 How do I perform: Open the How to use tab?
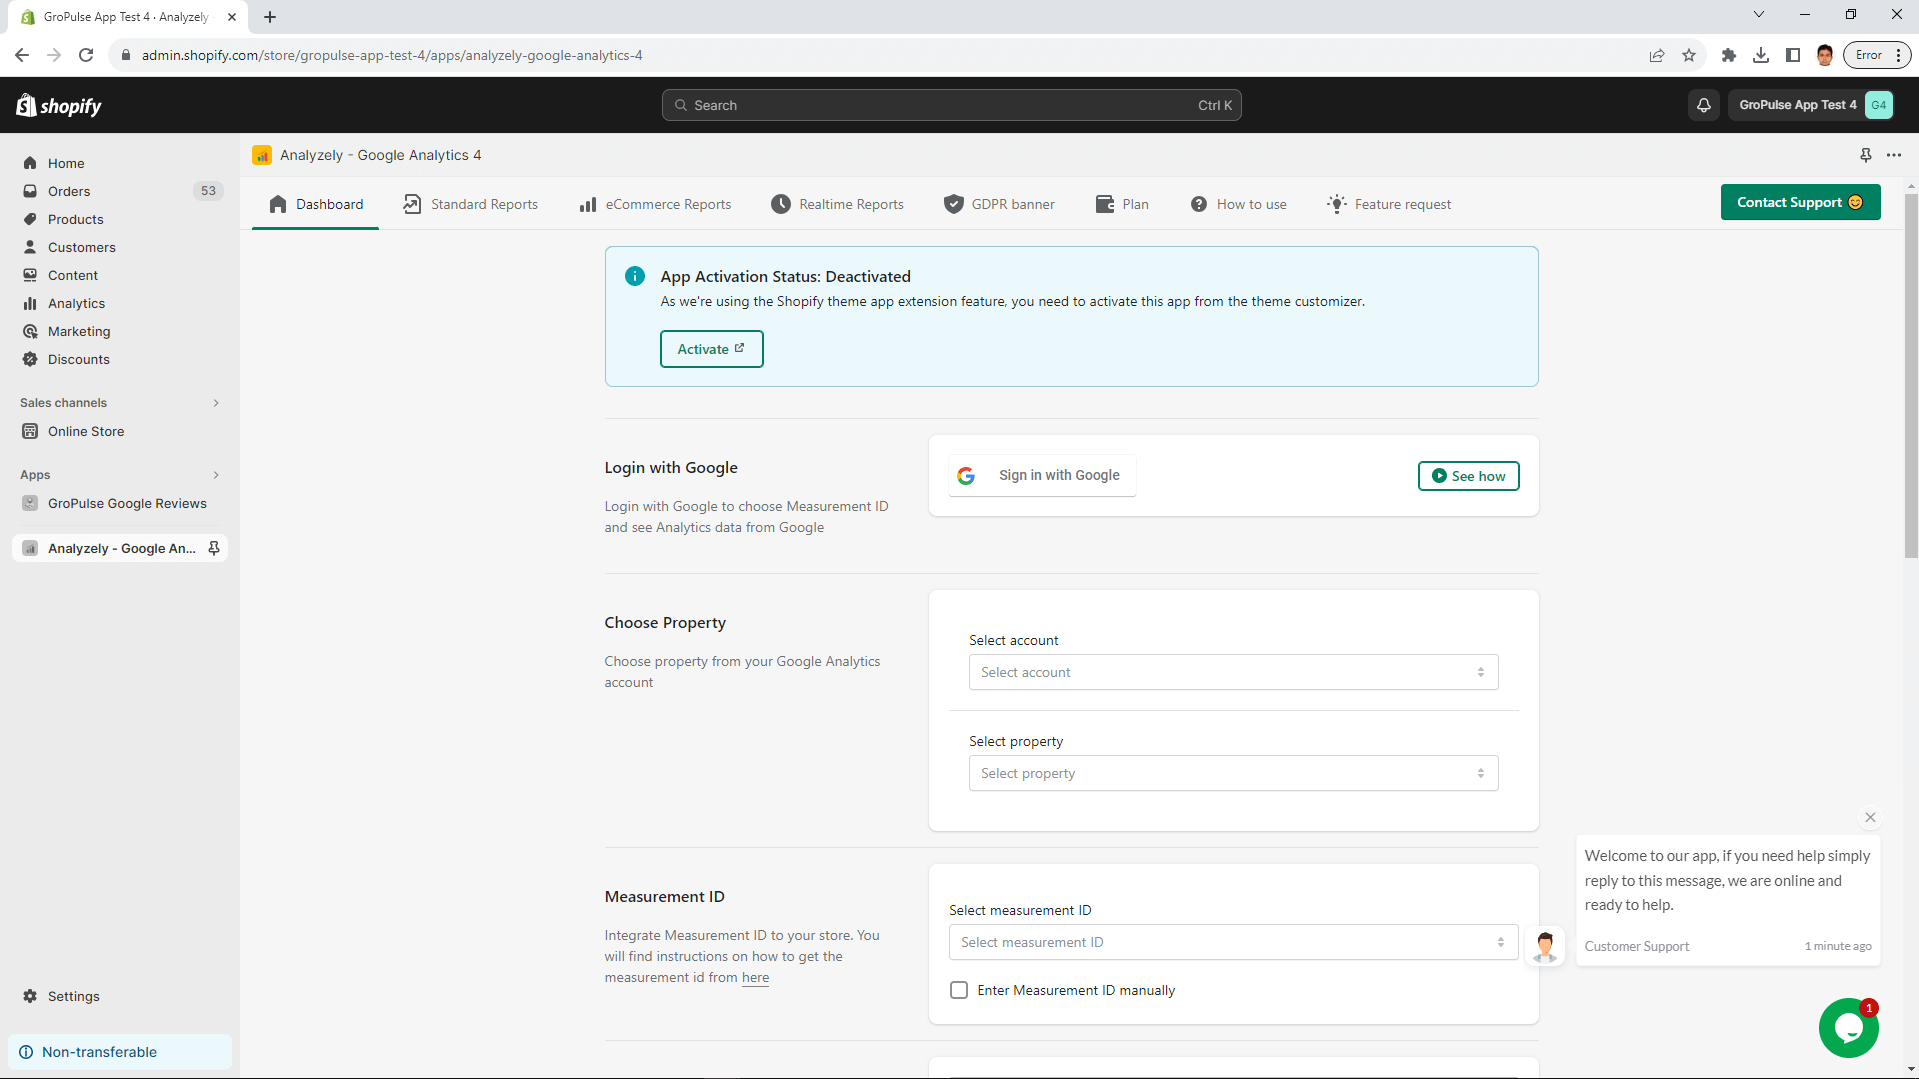pos(1238,204)
